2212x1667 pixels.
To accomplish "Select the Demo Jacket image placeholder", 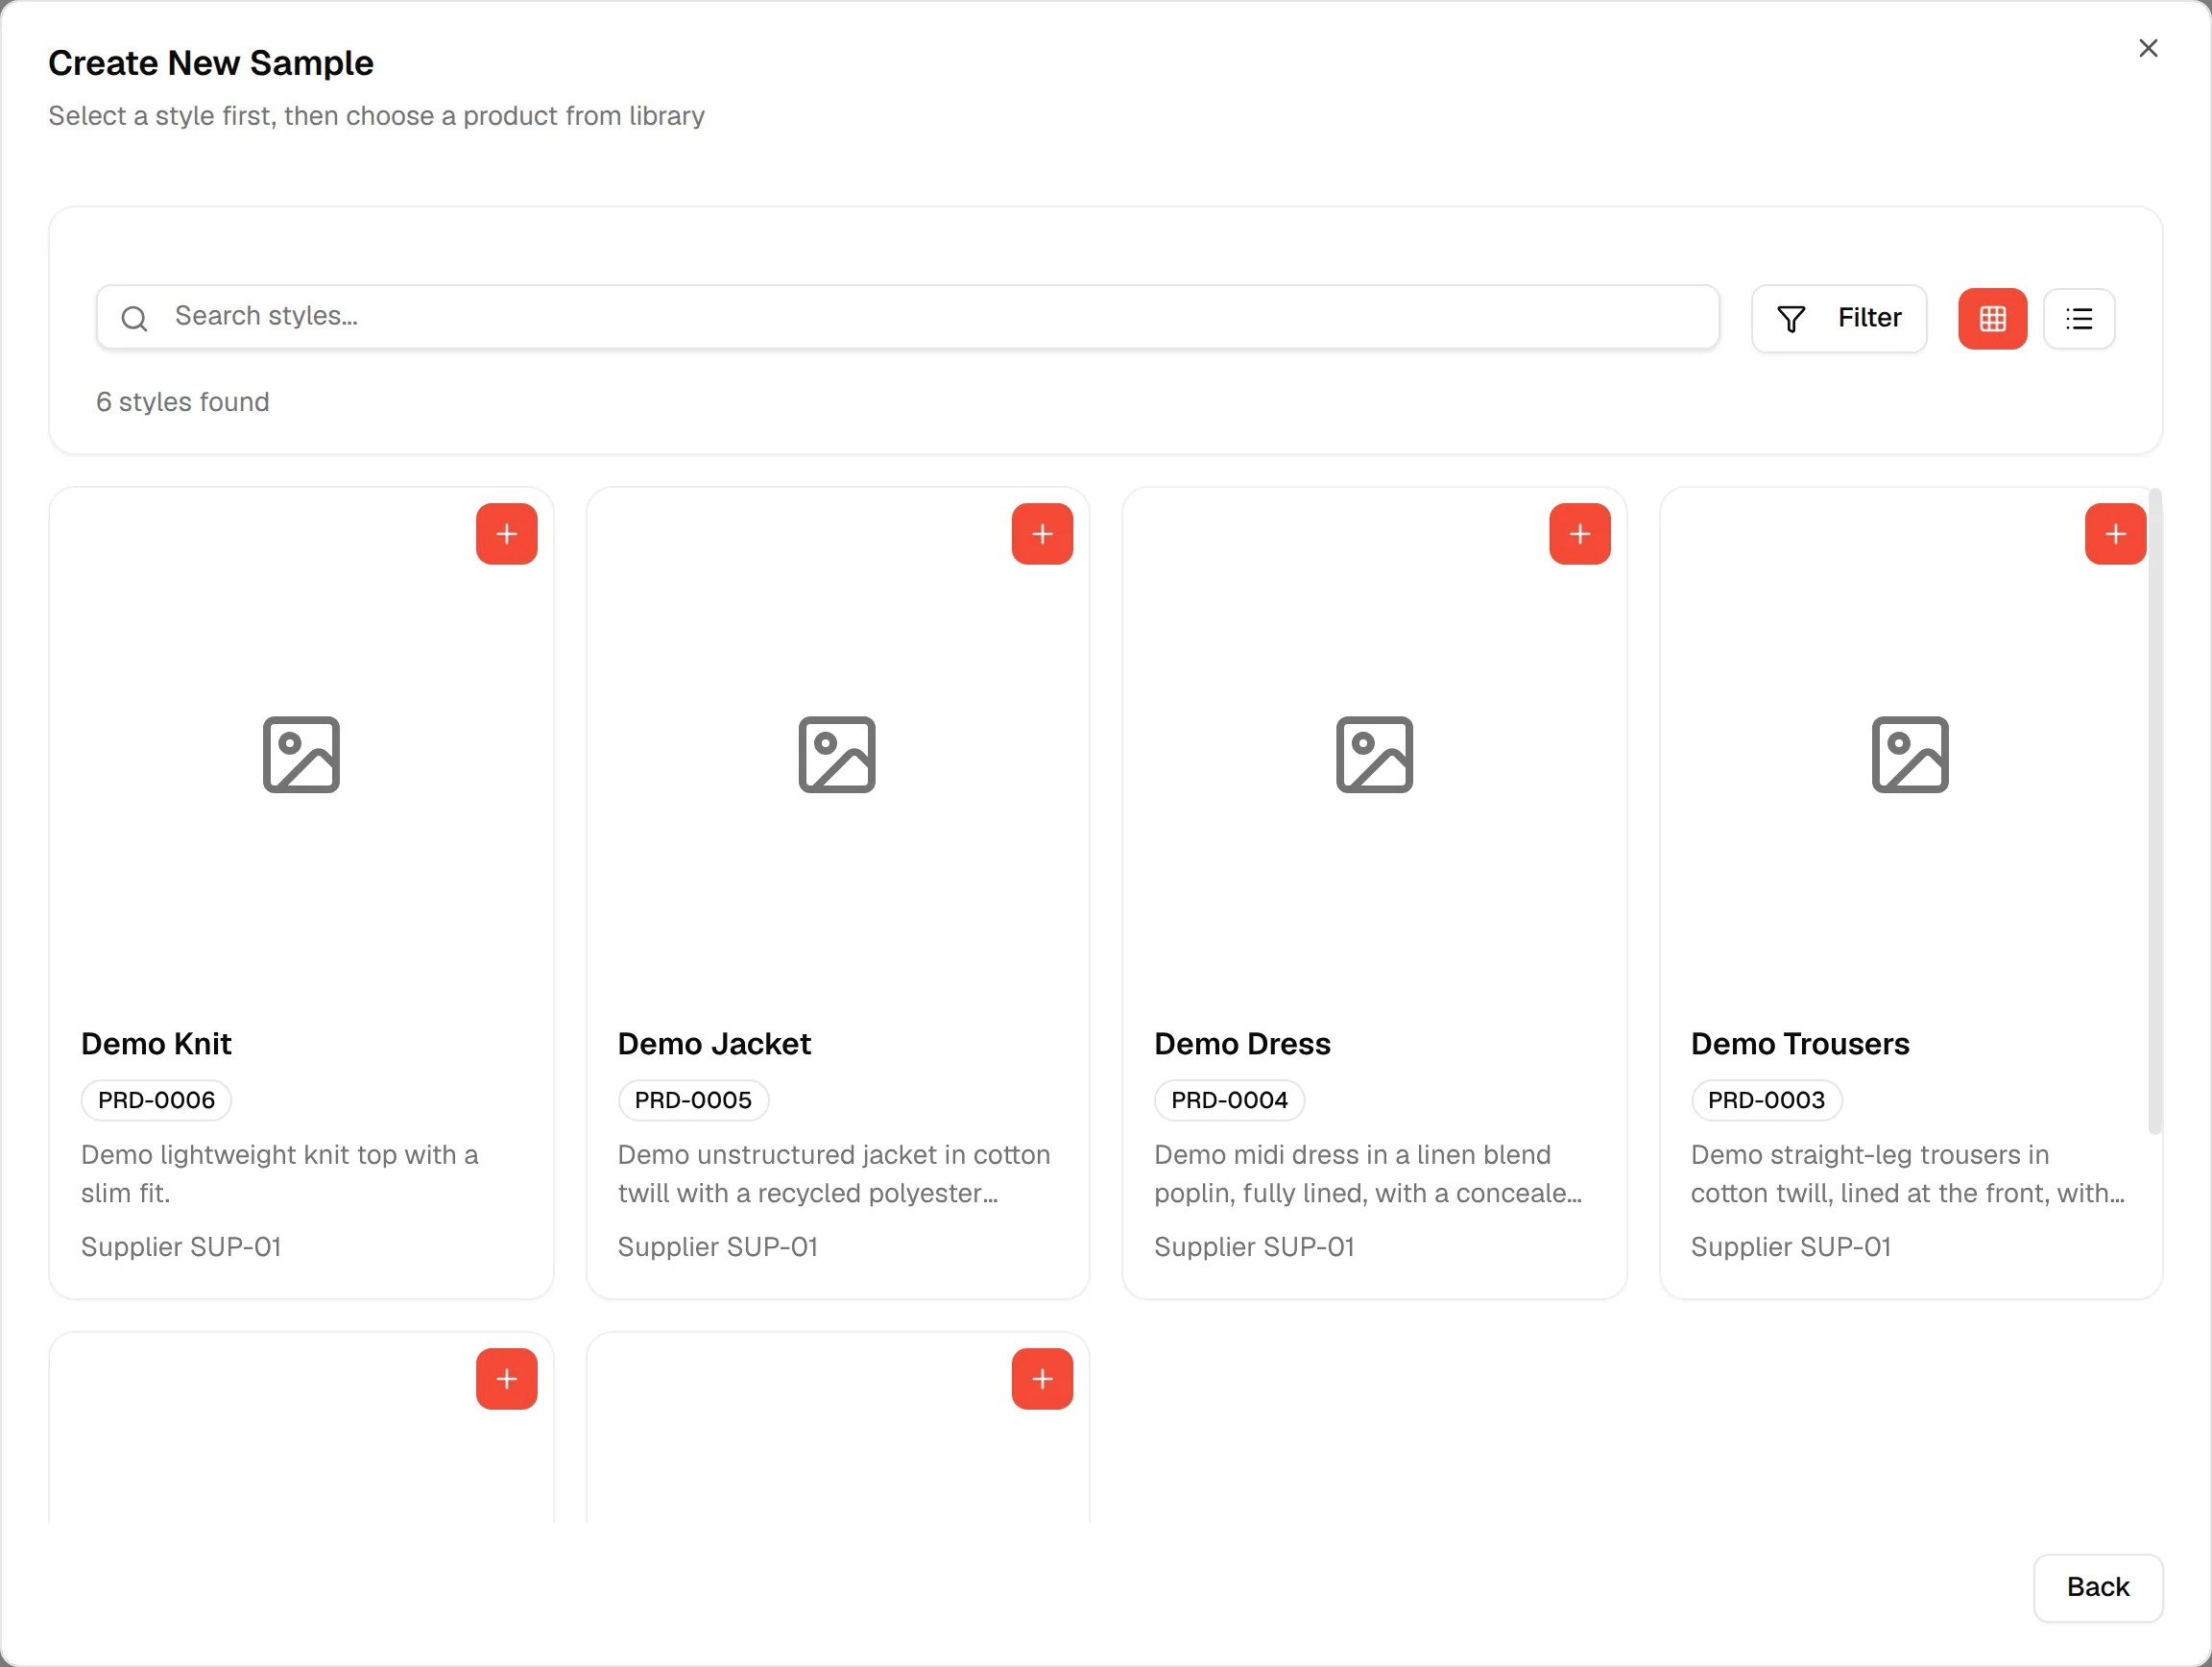I will 837,755.
